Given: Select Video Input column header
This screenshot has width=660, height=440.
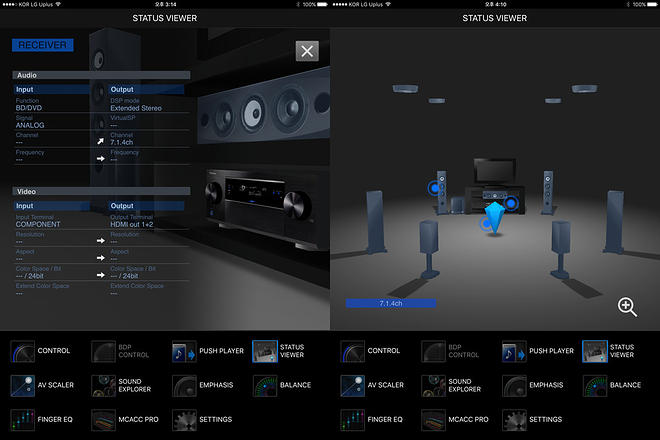Looking at the screenshot, I should coord(52,206).
